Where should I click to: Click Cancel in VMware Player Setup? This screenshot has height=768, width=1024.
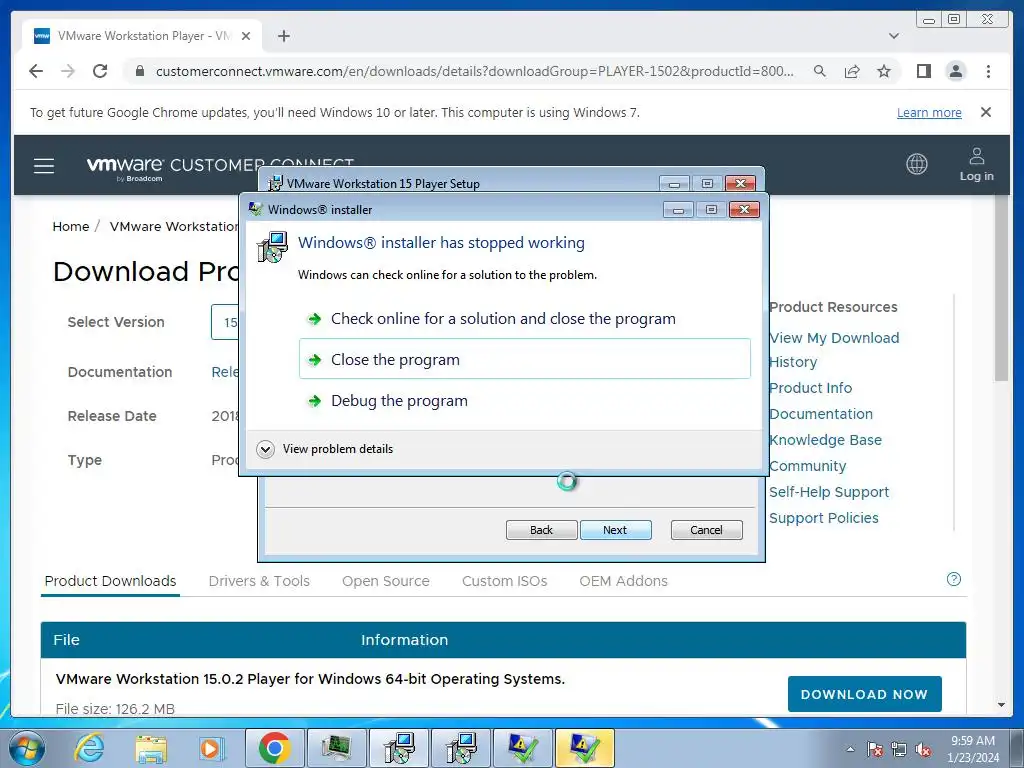[x=707, y=530]
